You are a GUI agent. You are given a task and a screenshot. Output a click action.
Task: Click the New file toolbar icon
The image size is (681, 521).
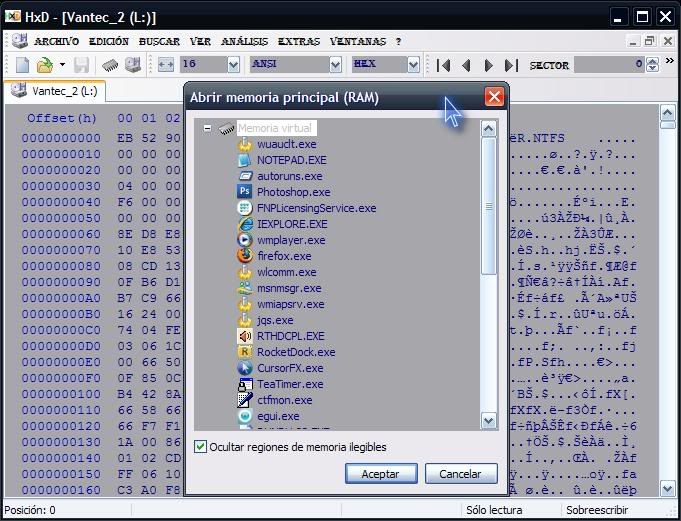coord(22,65)
